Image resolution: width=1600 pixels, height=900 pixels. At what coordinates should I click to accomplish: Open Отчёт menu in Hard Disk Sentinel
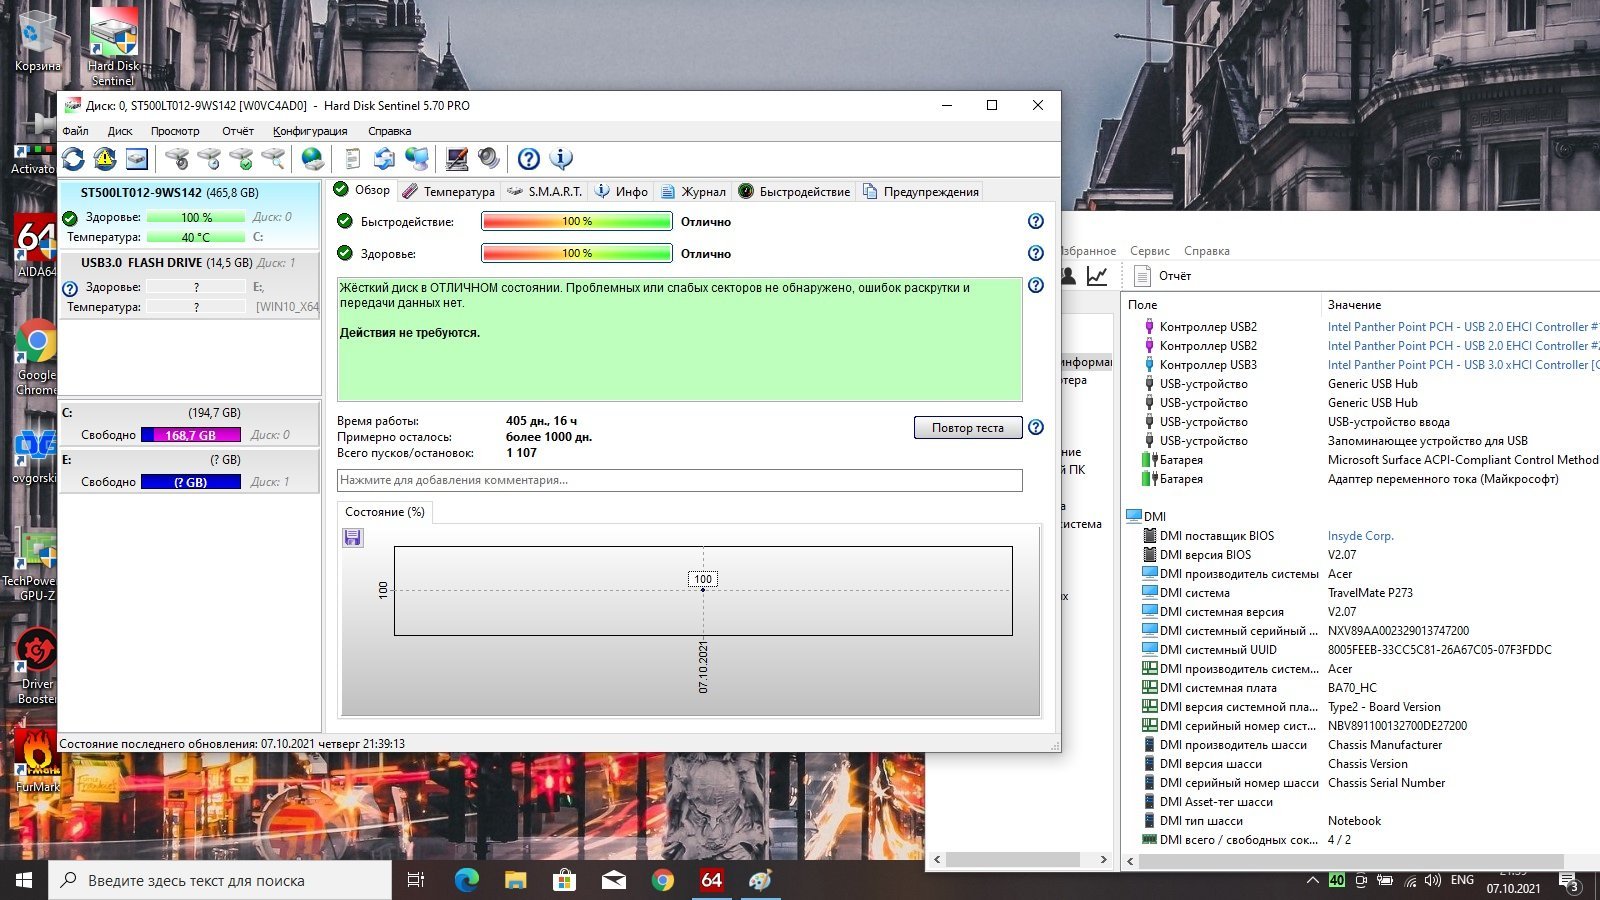tap(238, 131)
